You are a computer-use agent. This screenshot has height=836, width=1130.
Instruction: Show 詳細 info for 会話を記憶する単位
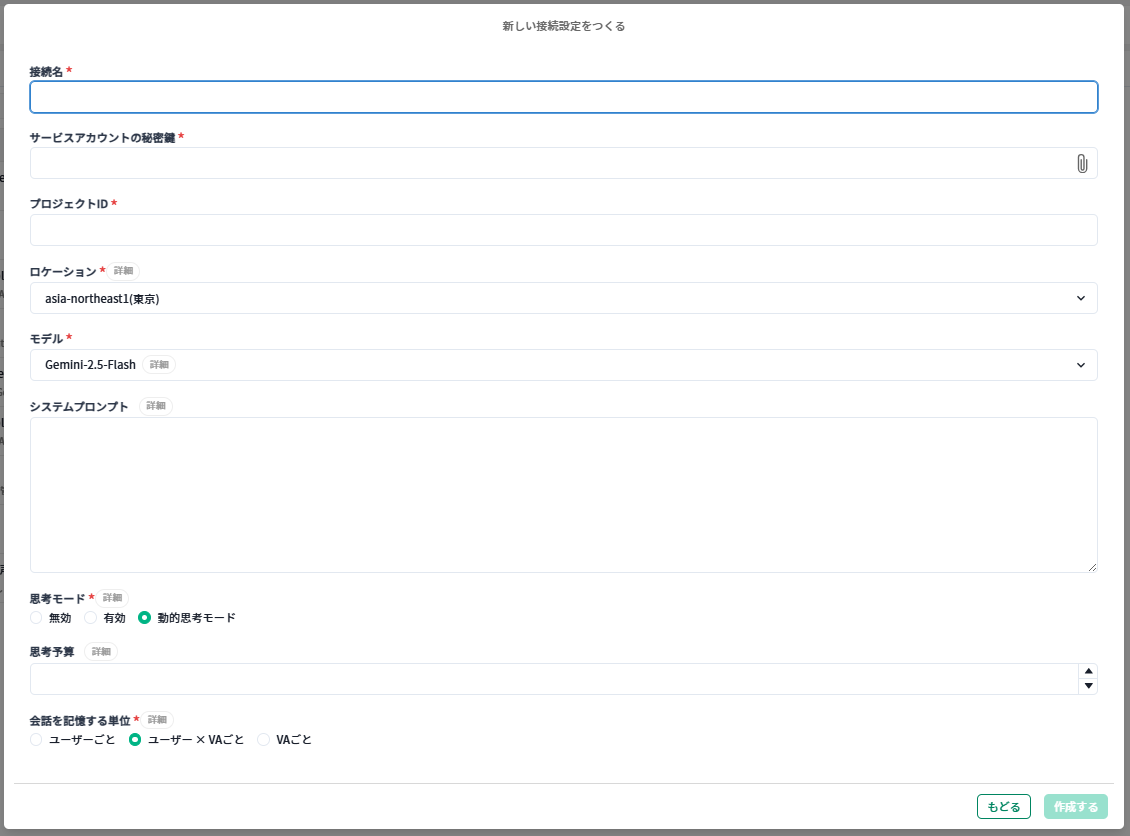tap(157, 720)
